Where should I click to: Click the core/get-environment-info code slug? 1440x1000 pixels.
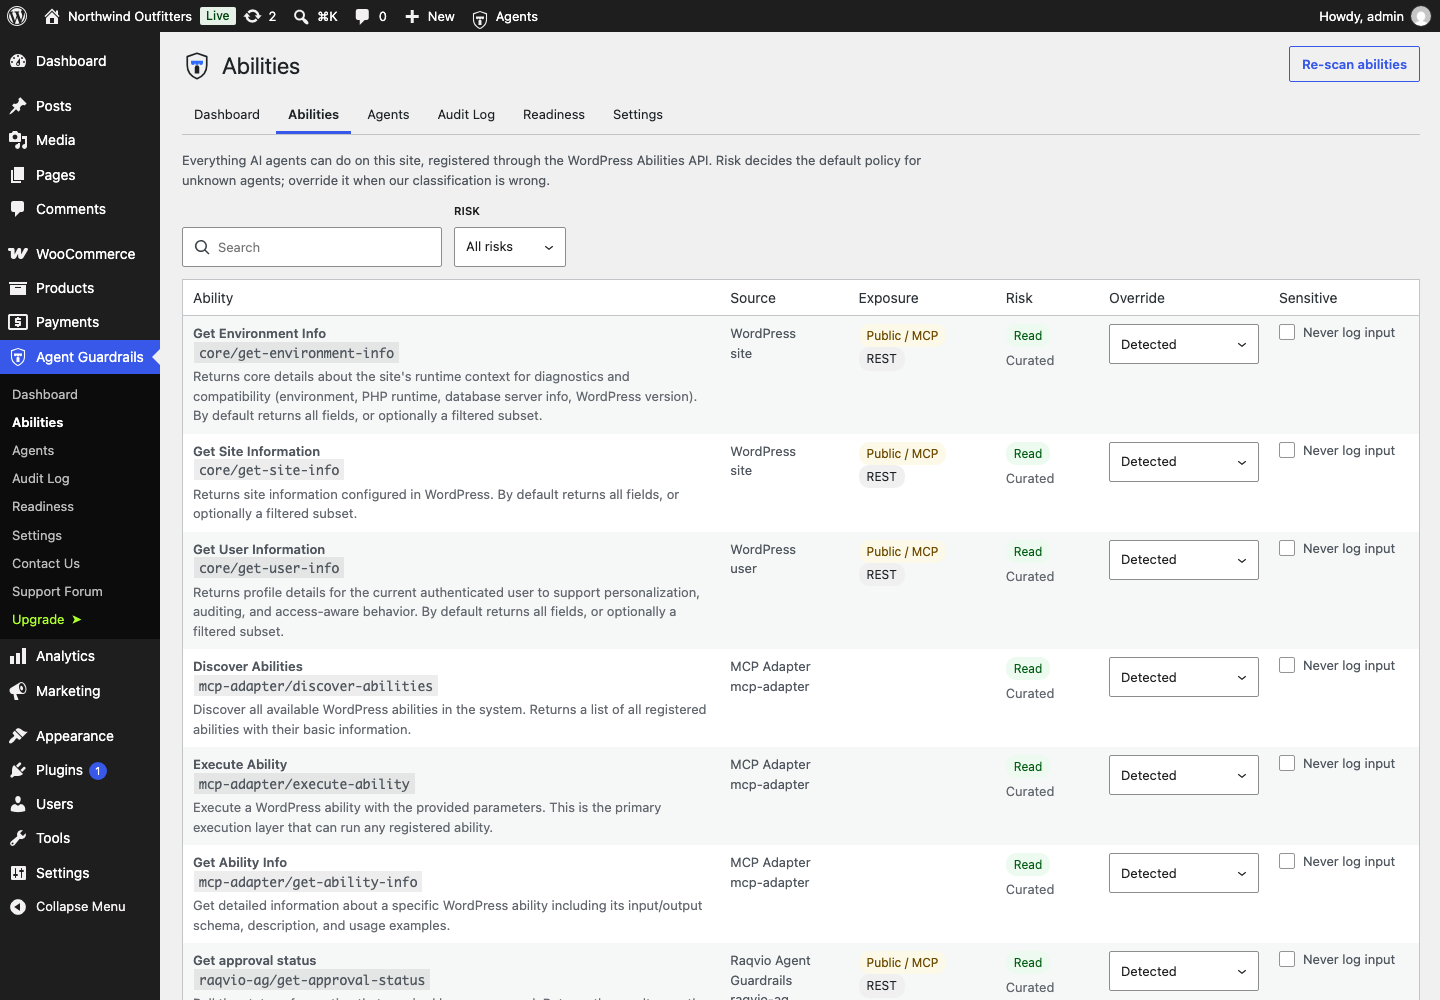[296, 353]
